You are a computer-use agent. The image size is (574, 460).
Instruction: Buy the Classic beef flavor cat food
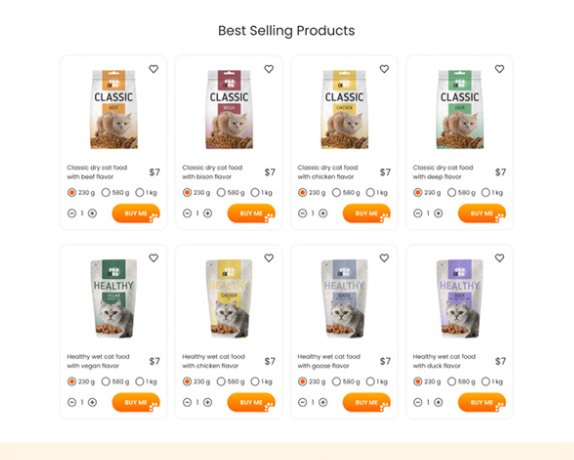click(136, 213)
